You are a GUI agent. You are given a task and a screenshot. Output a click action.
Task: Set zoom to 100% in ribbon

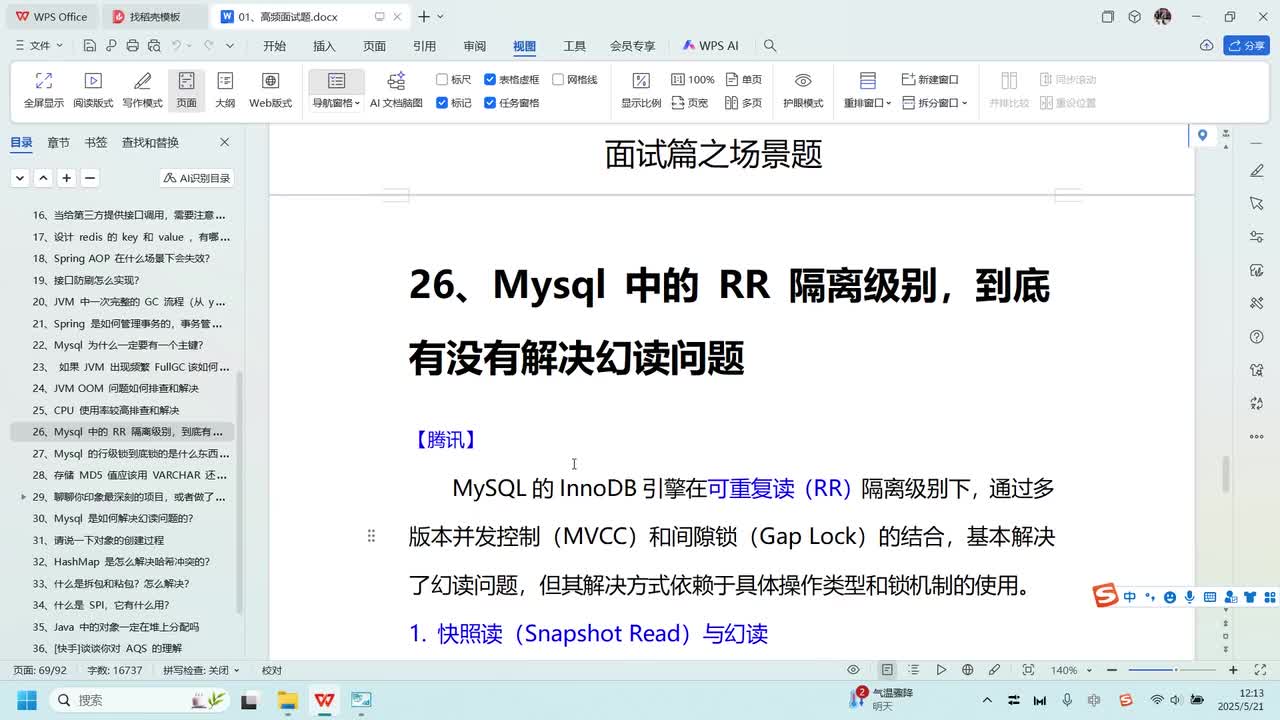click(693, 80)
